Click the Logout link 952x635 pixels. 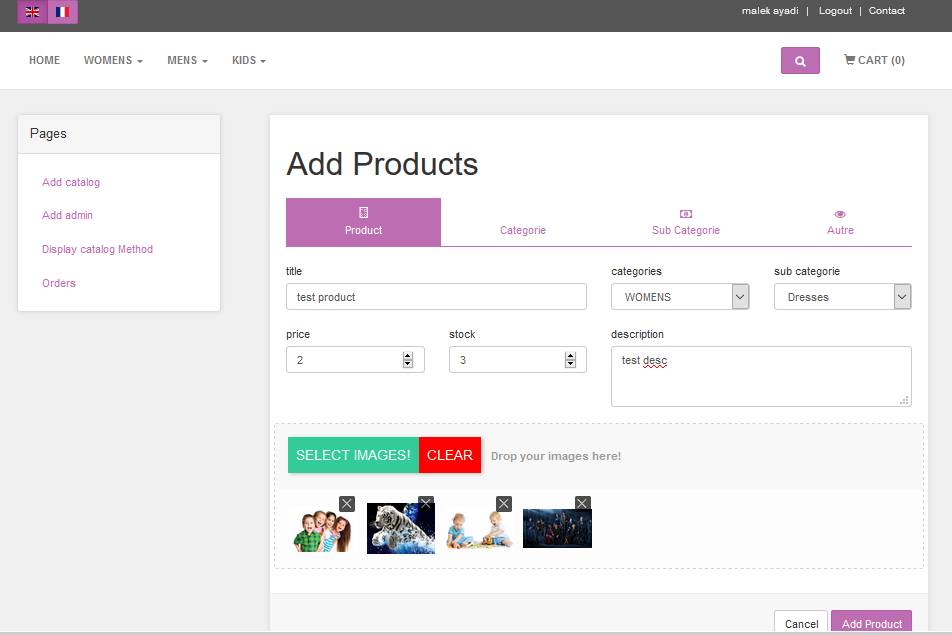[x=835, y=11]
